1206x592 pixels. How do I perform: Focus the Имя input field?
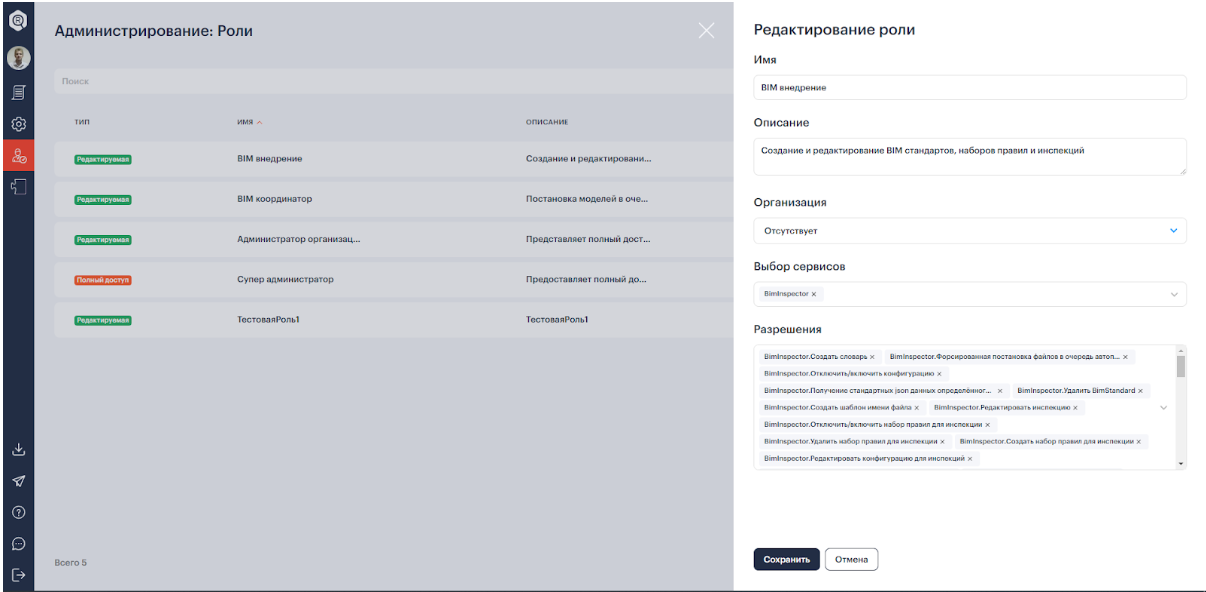[970, 87]
